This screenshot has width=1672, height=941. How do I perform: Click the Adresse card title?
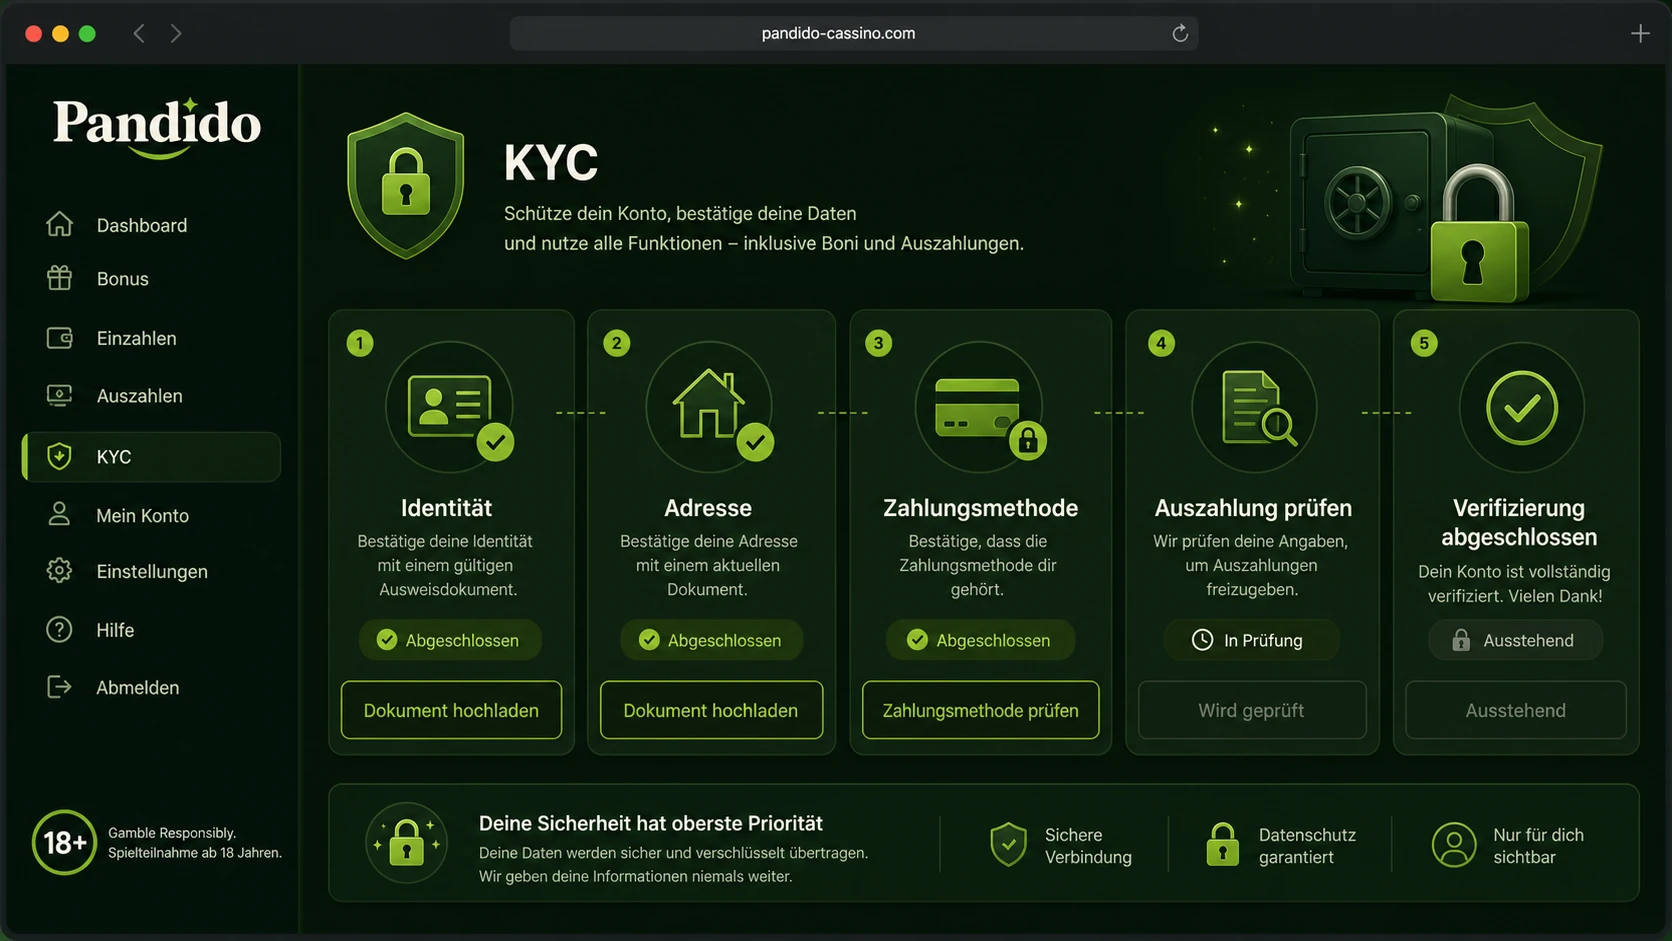click(708, 508)
